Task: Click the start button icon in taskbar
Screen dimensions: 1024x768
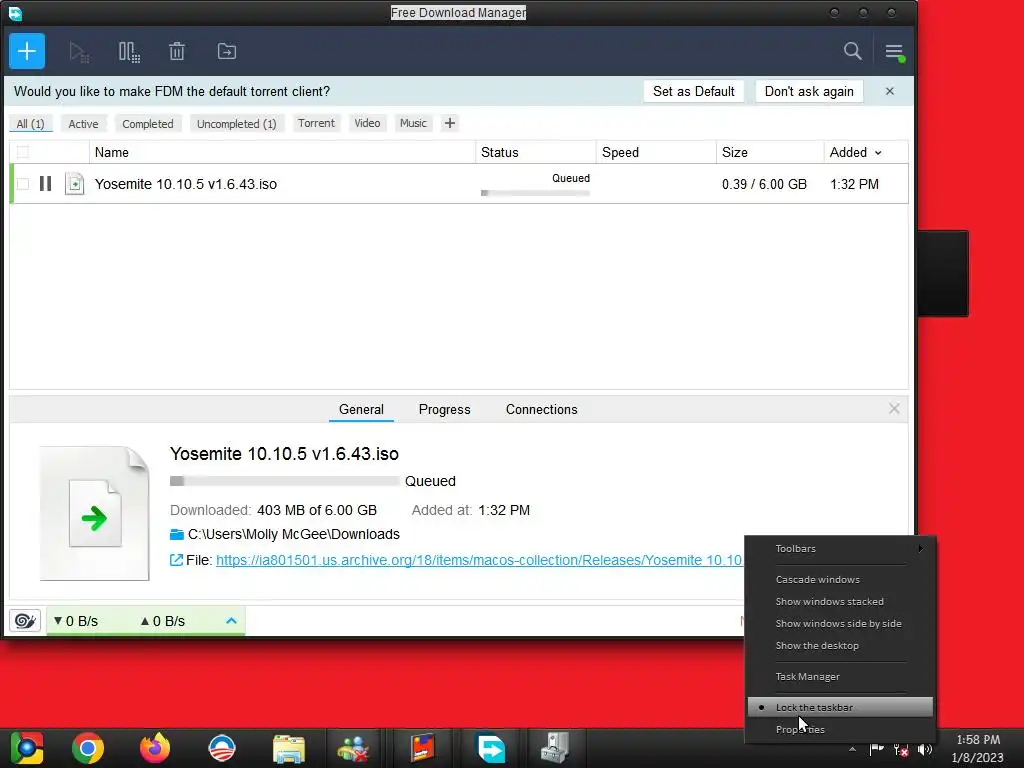Action: click(x=26, y=748)
